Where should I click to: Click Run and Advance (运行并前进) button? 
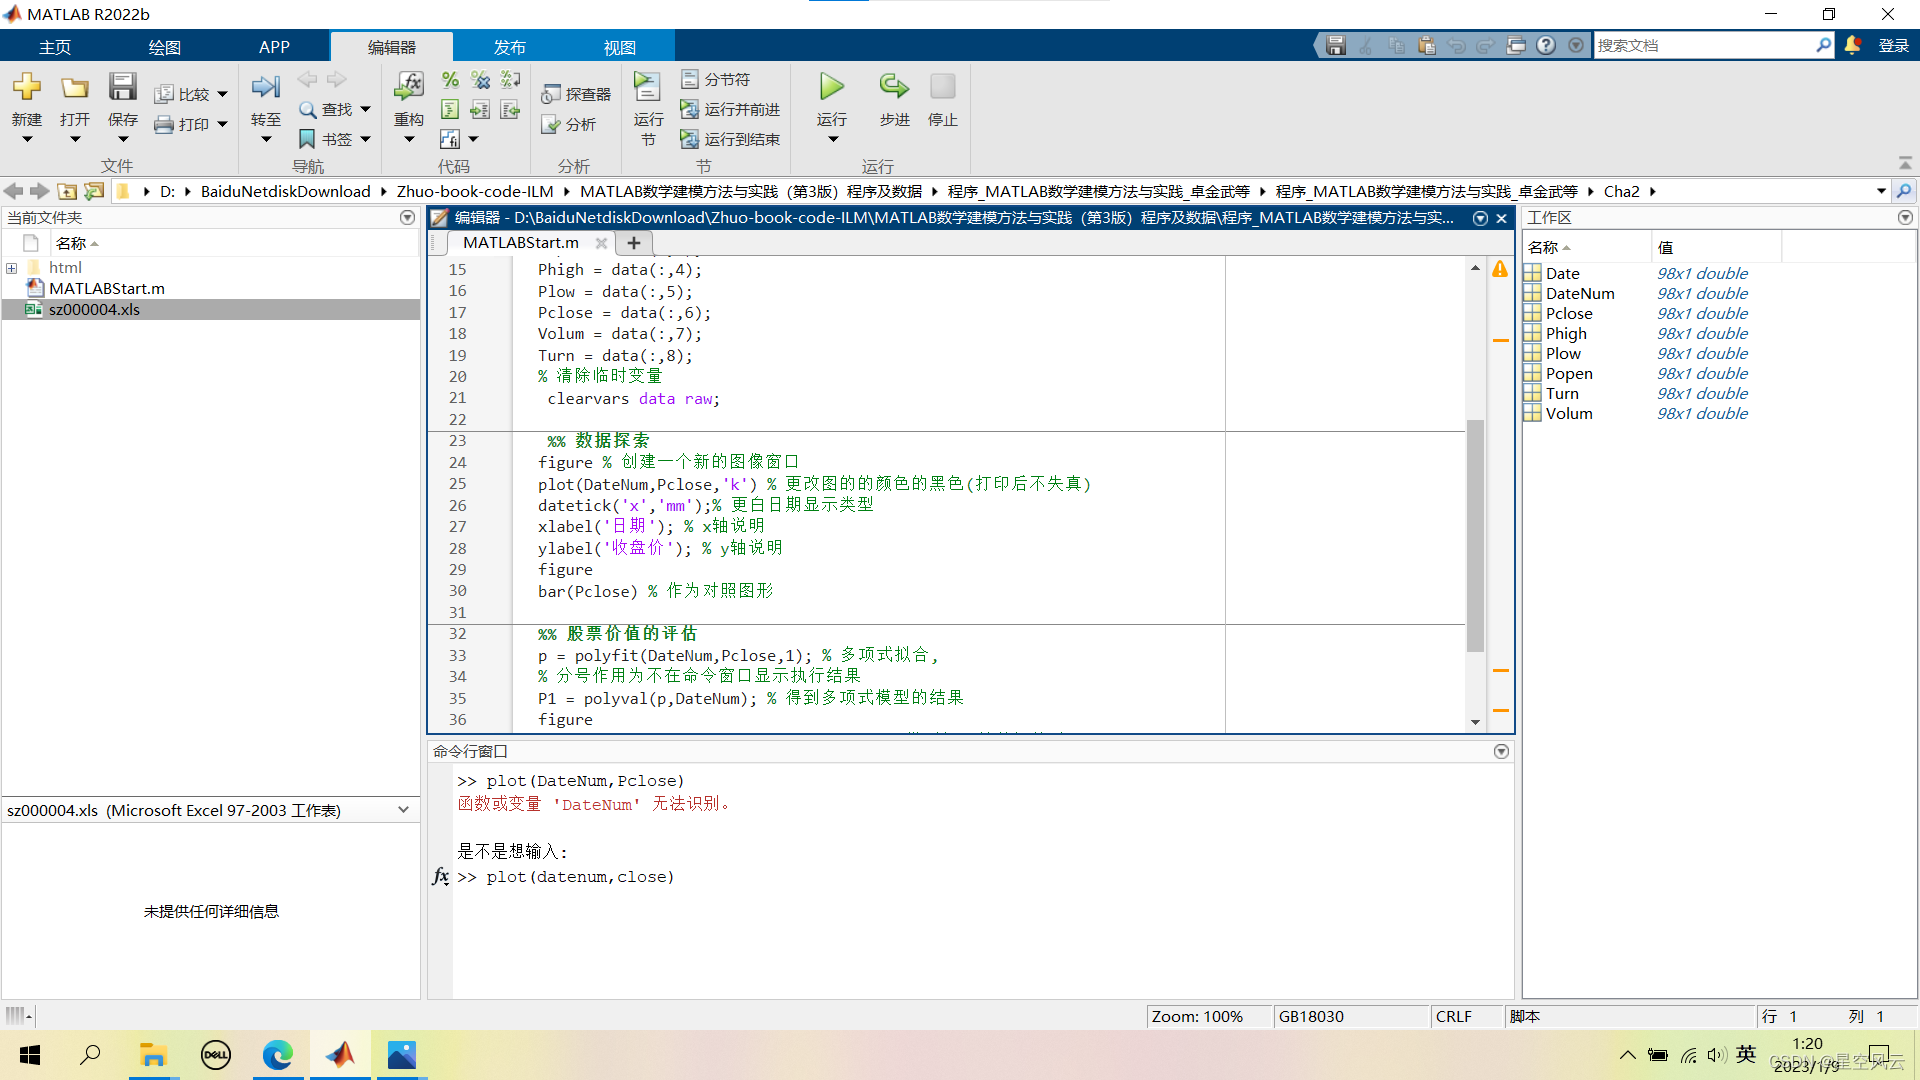click(730, 109)
